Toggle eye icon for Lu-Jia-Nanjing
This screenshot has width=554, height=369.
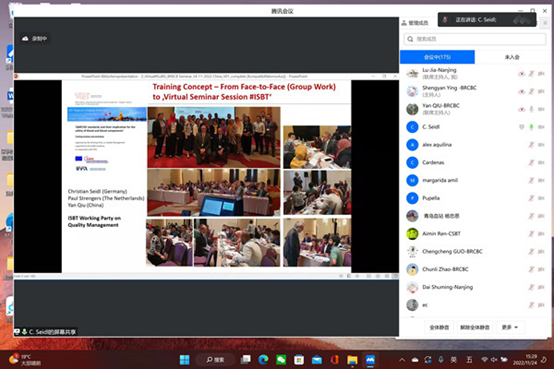[x=521, y=74]
